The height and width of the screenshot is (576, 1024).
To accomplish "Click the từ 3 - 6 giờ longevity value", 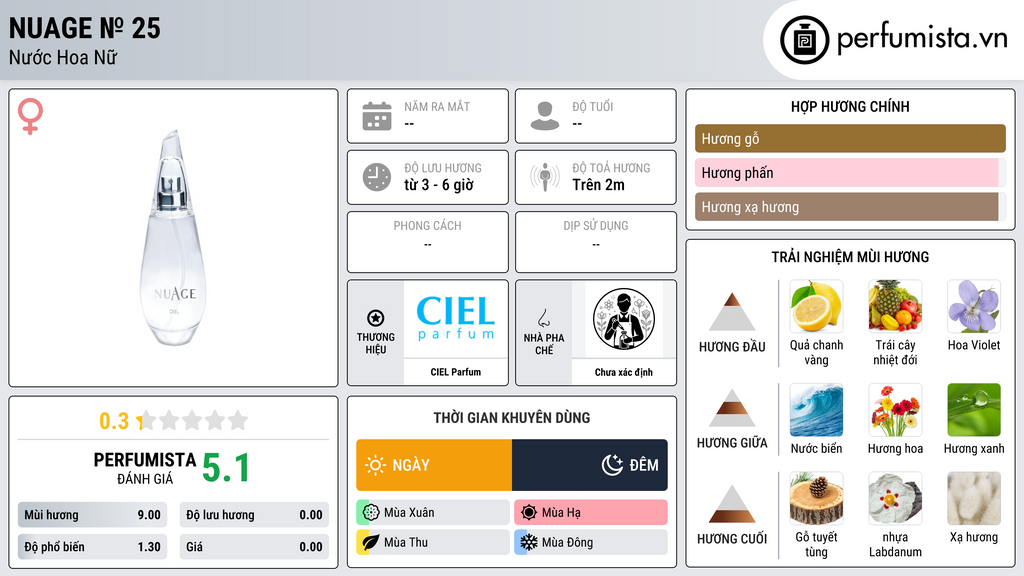I will click(x=439, y=185).
